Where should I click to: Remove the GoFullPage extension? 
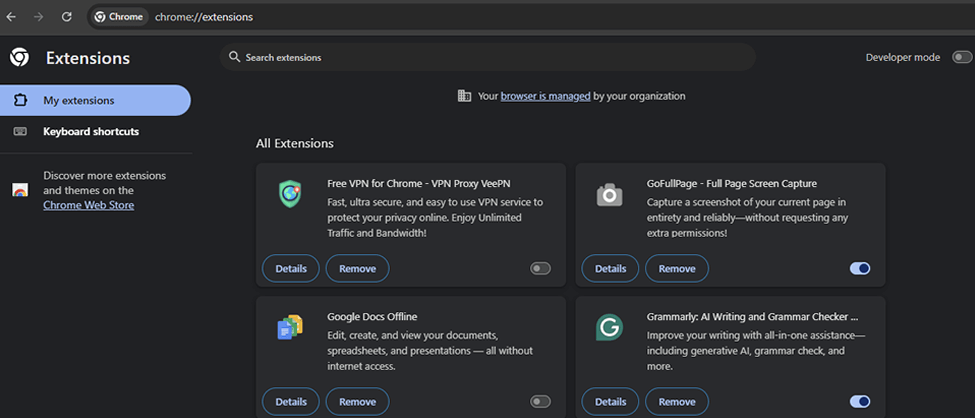click(677, 269)
